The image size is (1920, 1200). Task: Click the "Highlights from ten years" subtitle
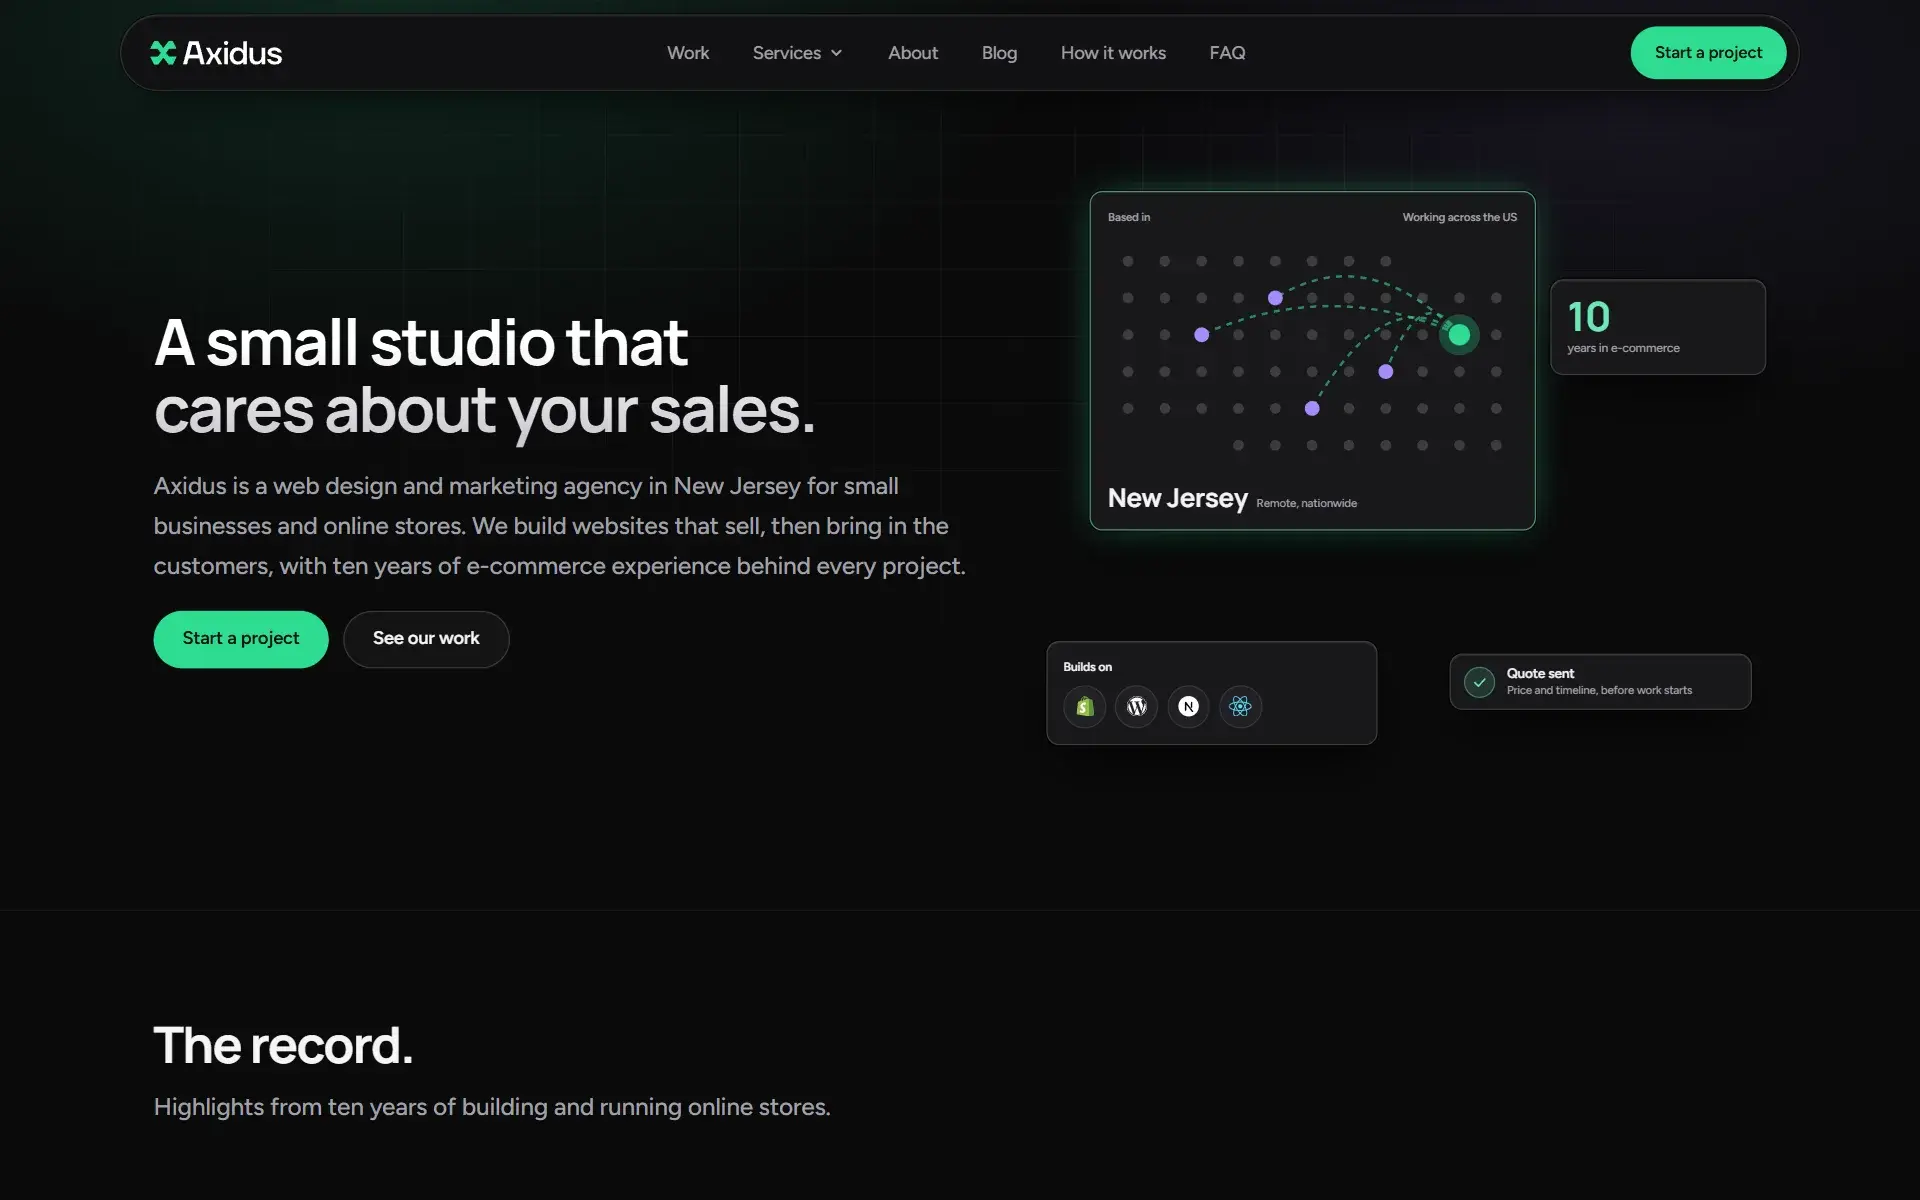tap(492, 1107)
